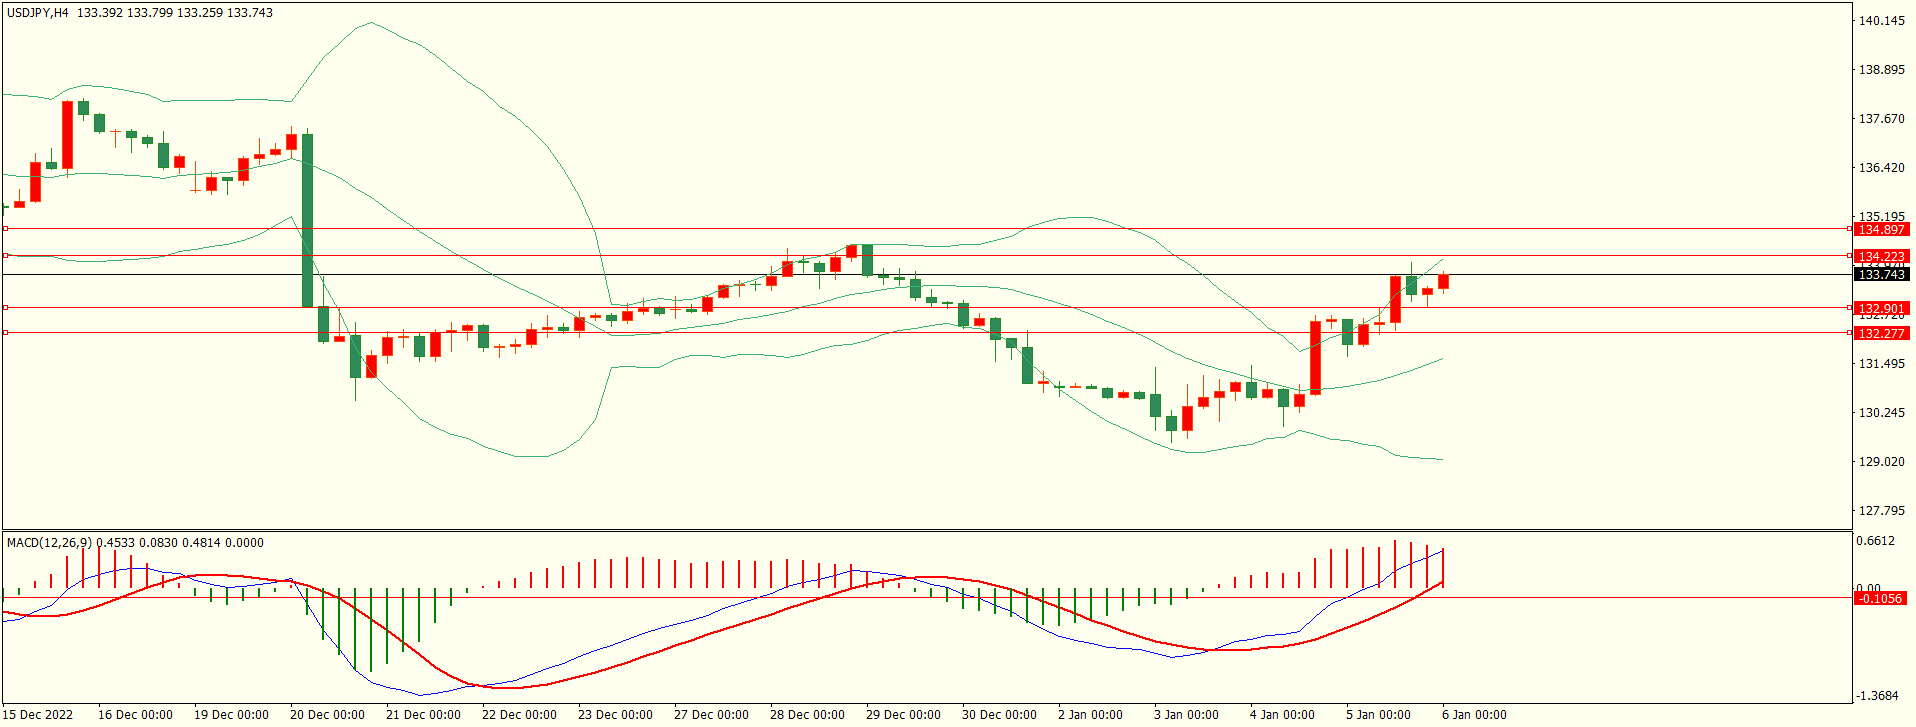Click the 19 Dec 00:00 date label
The width and height of the screenshot is (1916, 727).
pos(231,715)
